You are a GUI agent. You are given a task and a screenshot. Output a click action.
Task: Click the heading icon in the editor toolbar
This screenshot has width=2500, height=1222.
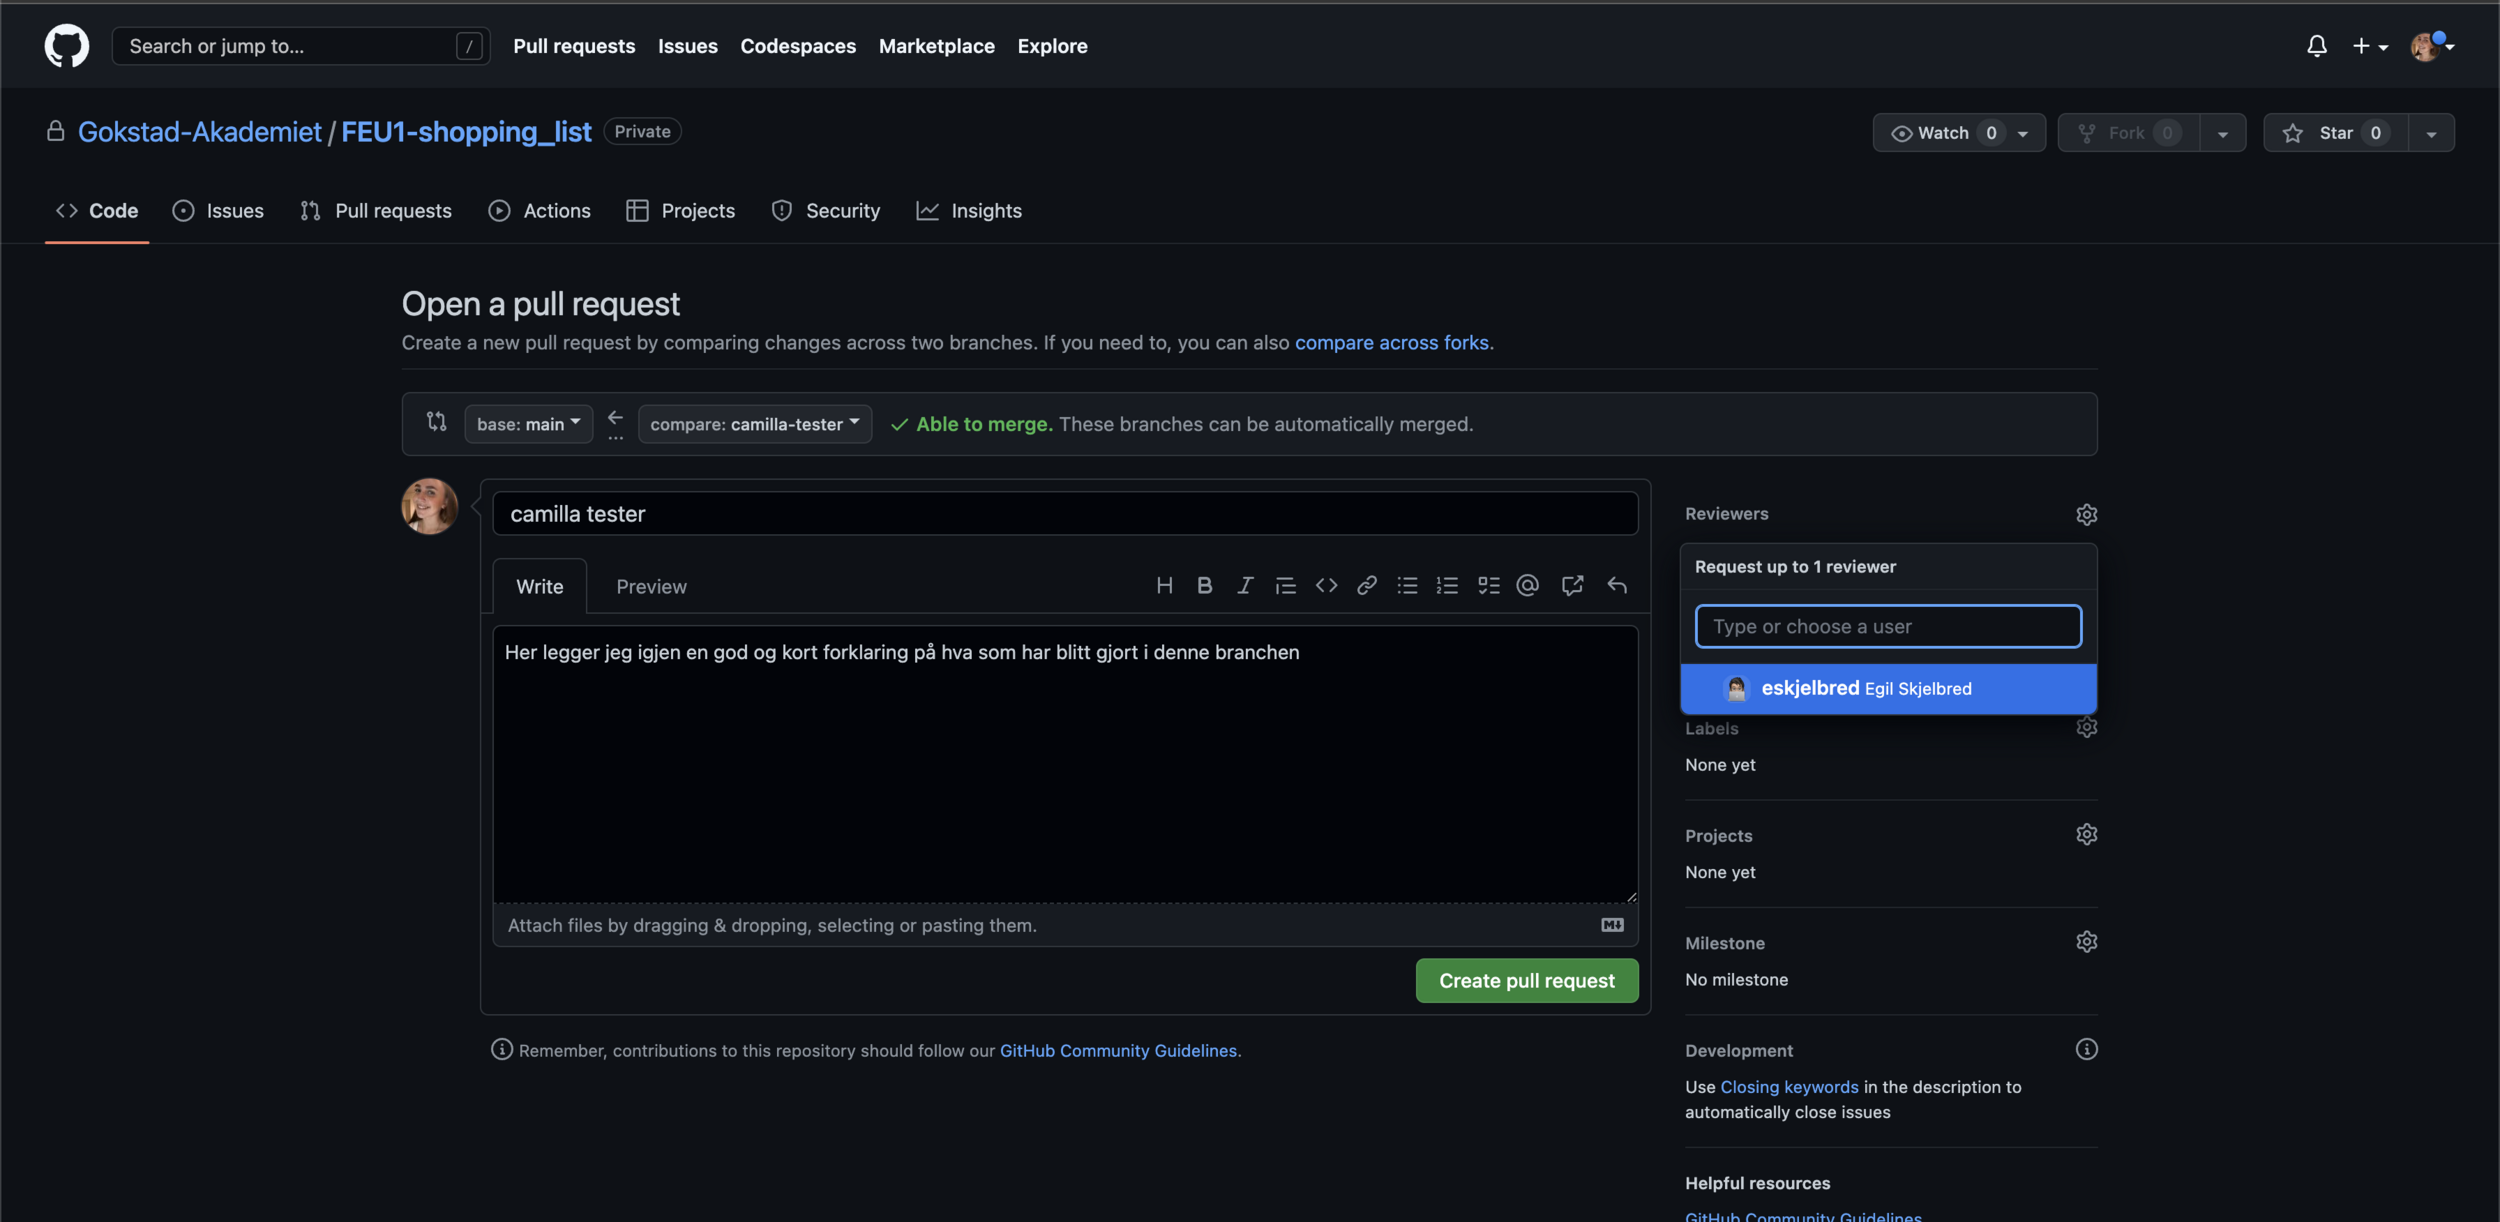pos(1164,586)
